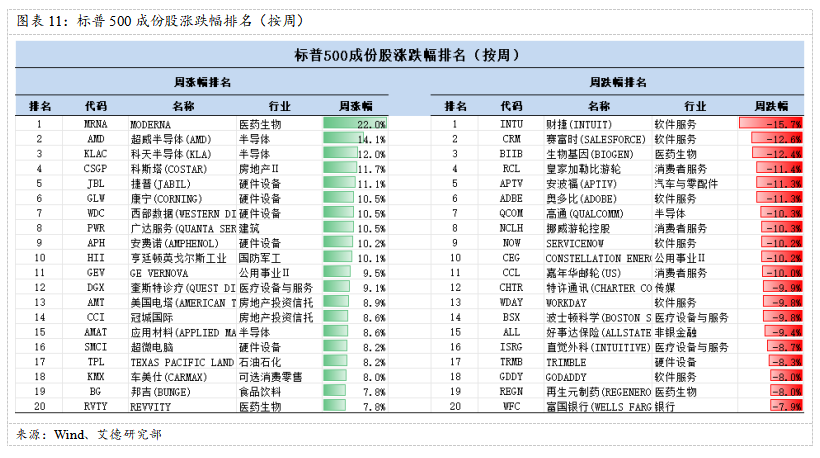The height and width of the screenshot is (458, 820).
Task: Click the name 挪威游轮控股
Action: click(x=578, y=228)
